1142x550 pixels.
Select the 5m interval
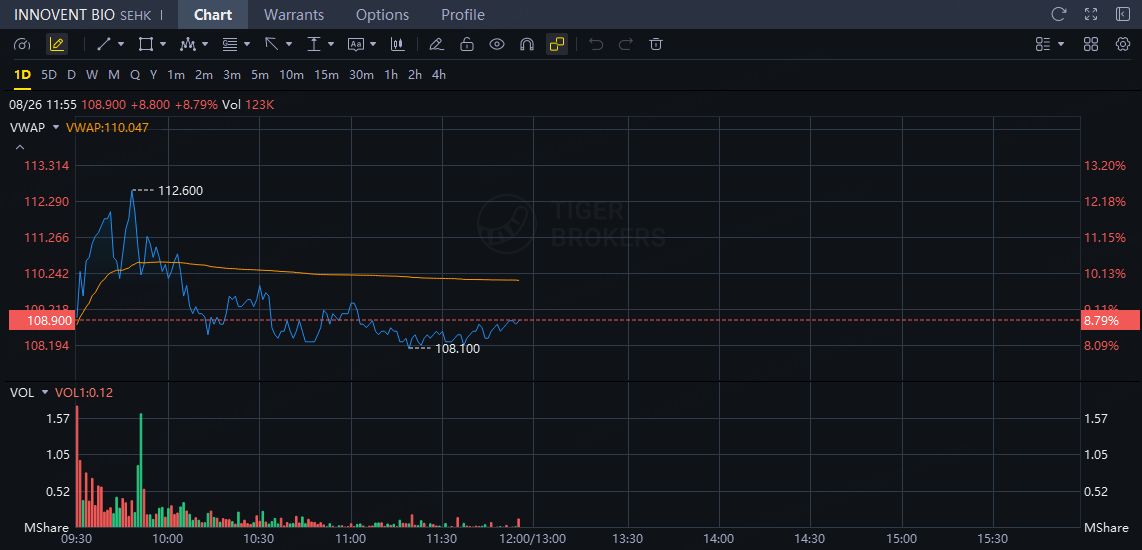point(260,74)
